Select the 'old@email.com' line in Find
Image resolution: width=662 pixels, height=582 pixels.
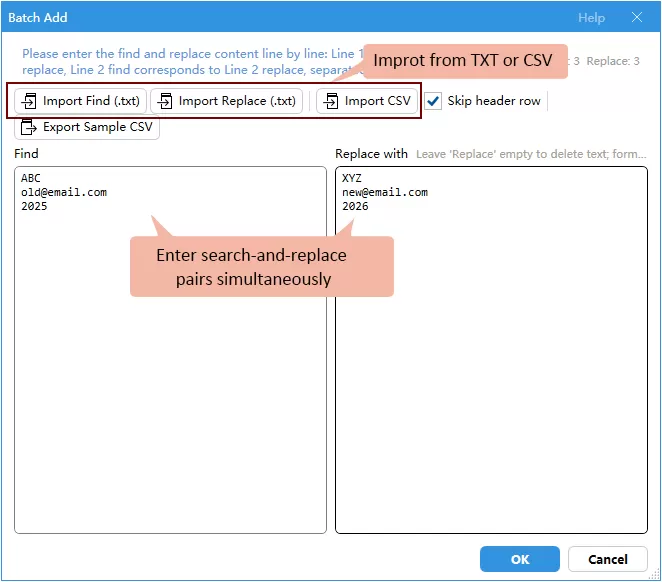click(x=64, y=192)
